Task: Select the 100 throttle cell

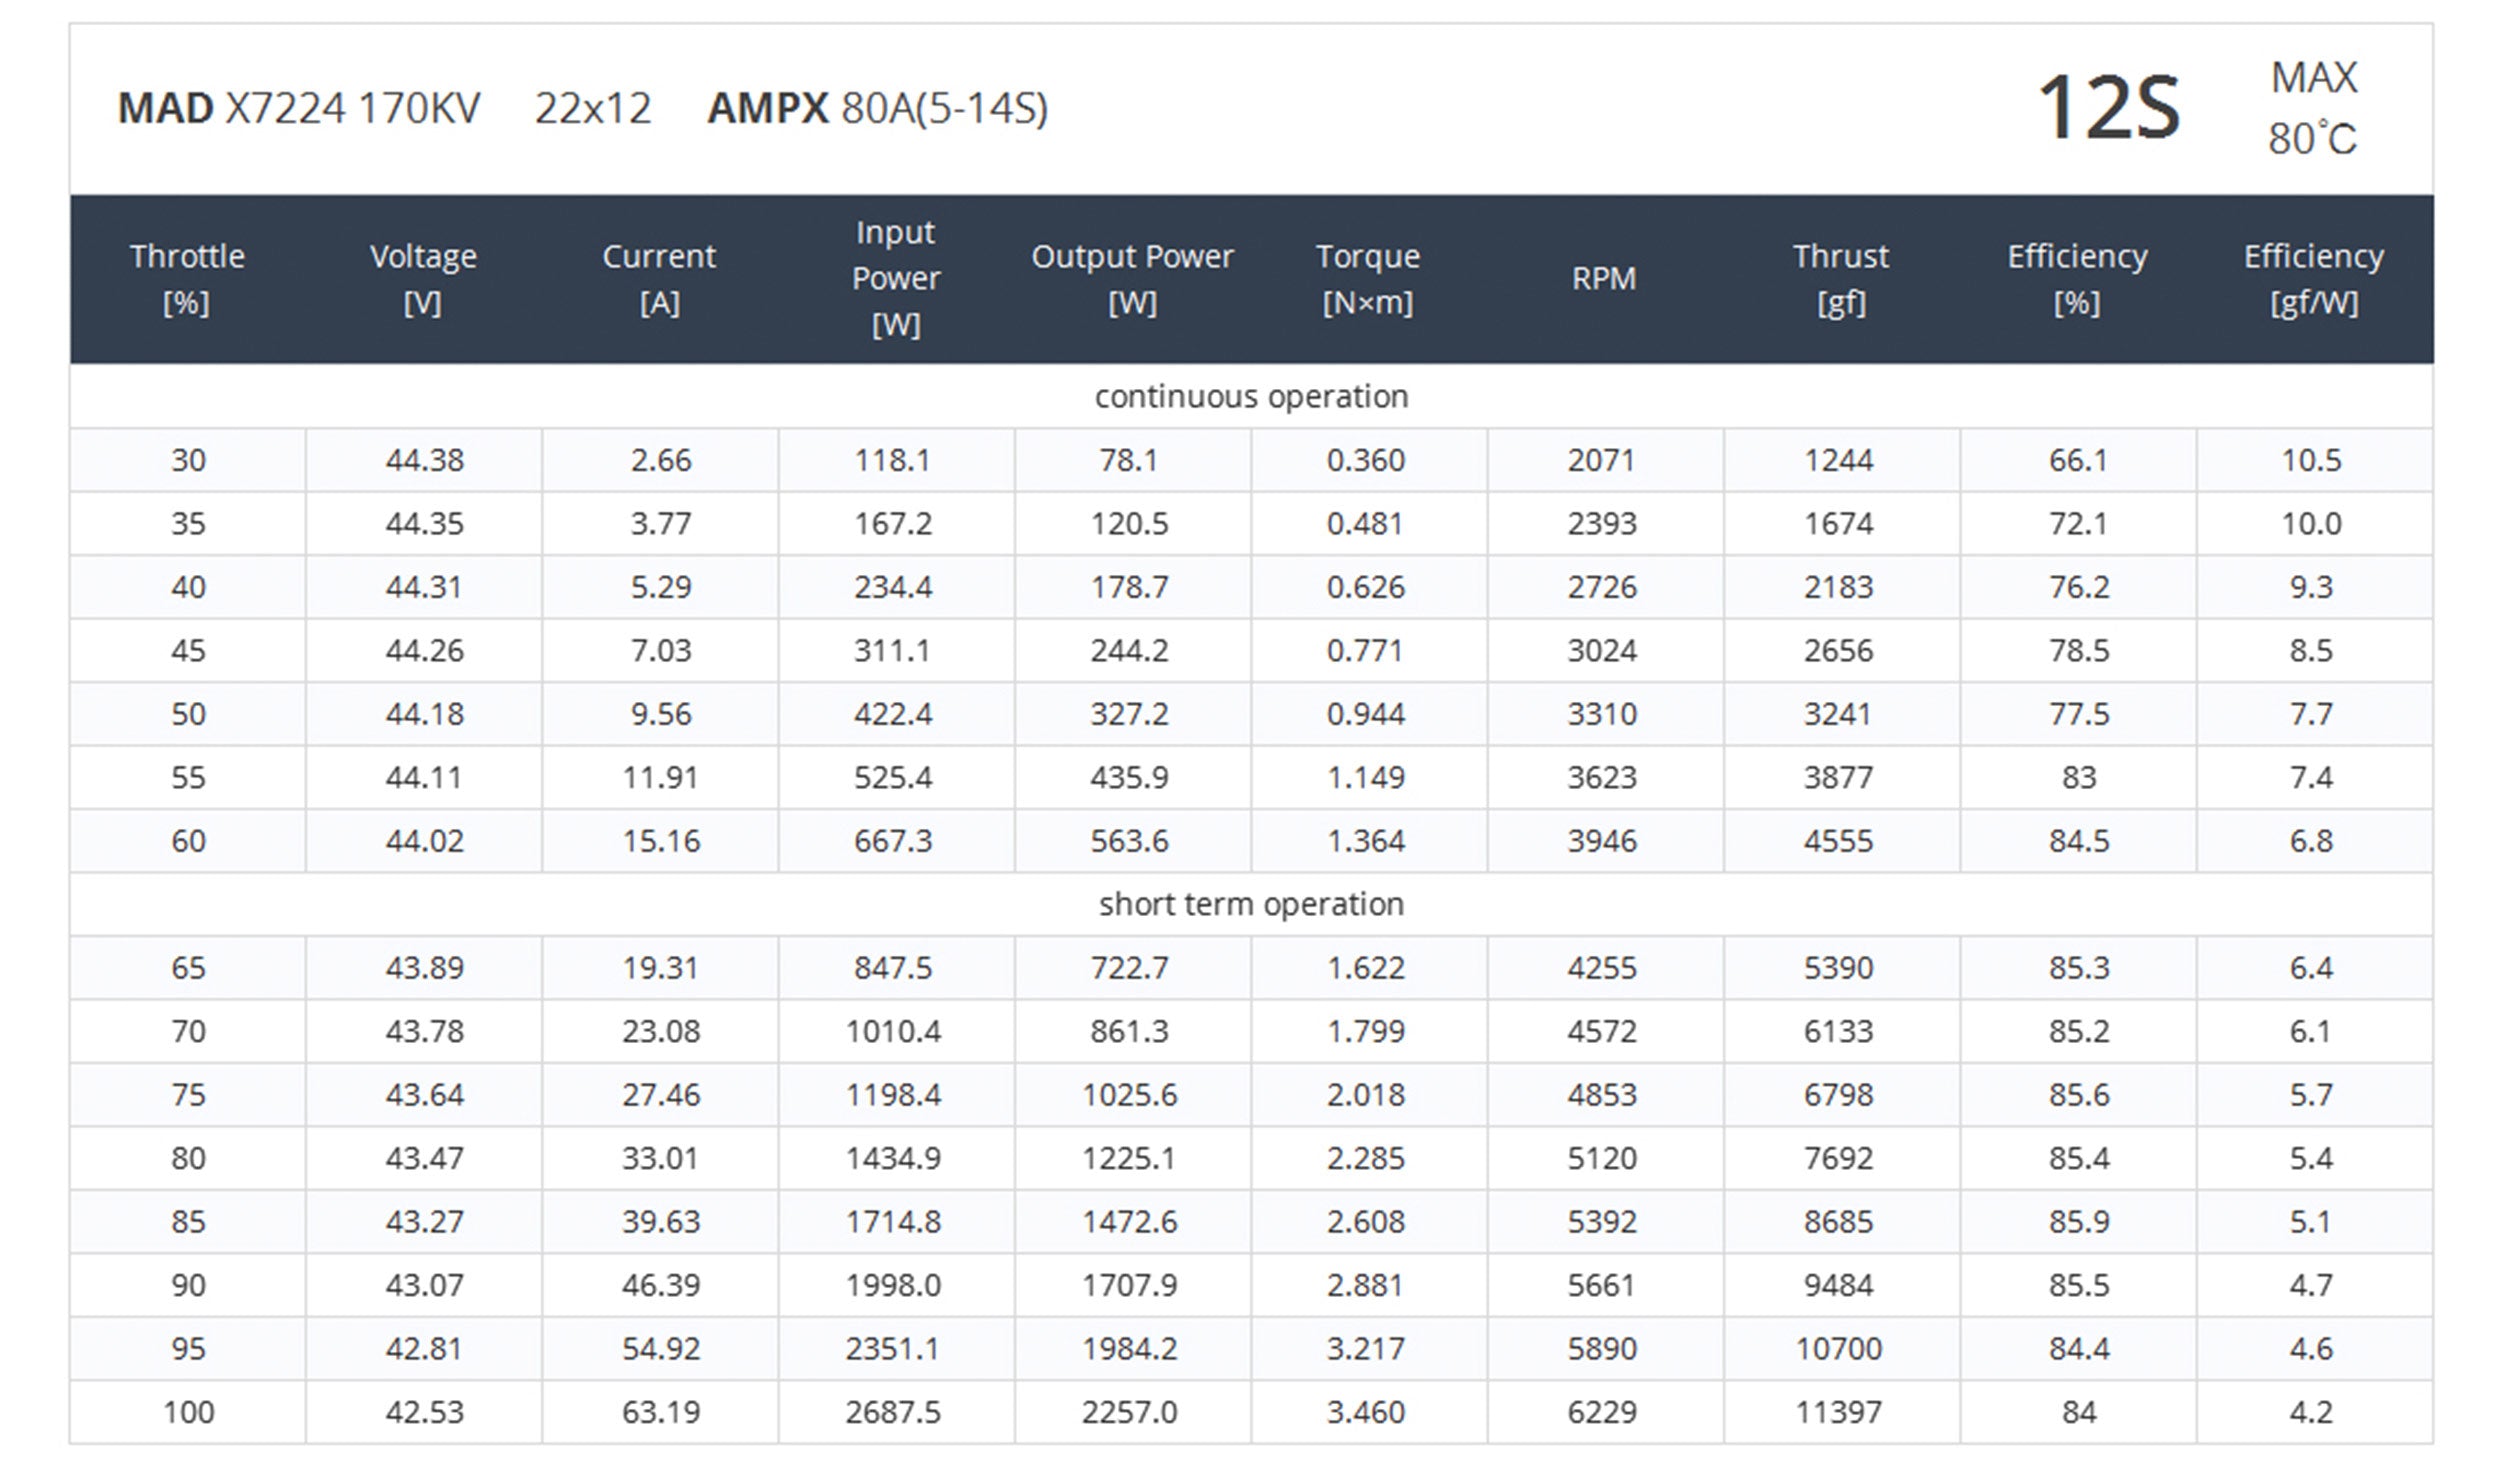Action: pyautogui.click(x=188, y=1412)
